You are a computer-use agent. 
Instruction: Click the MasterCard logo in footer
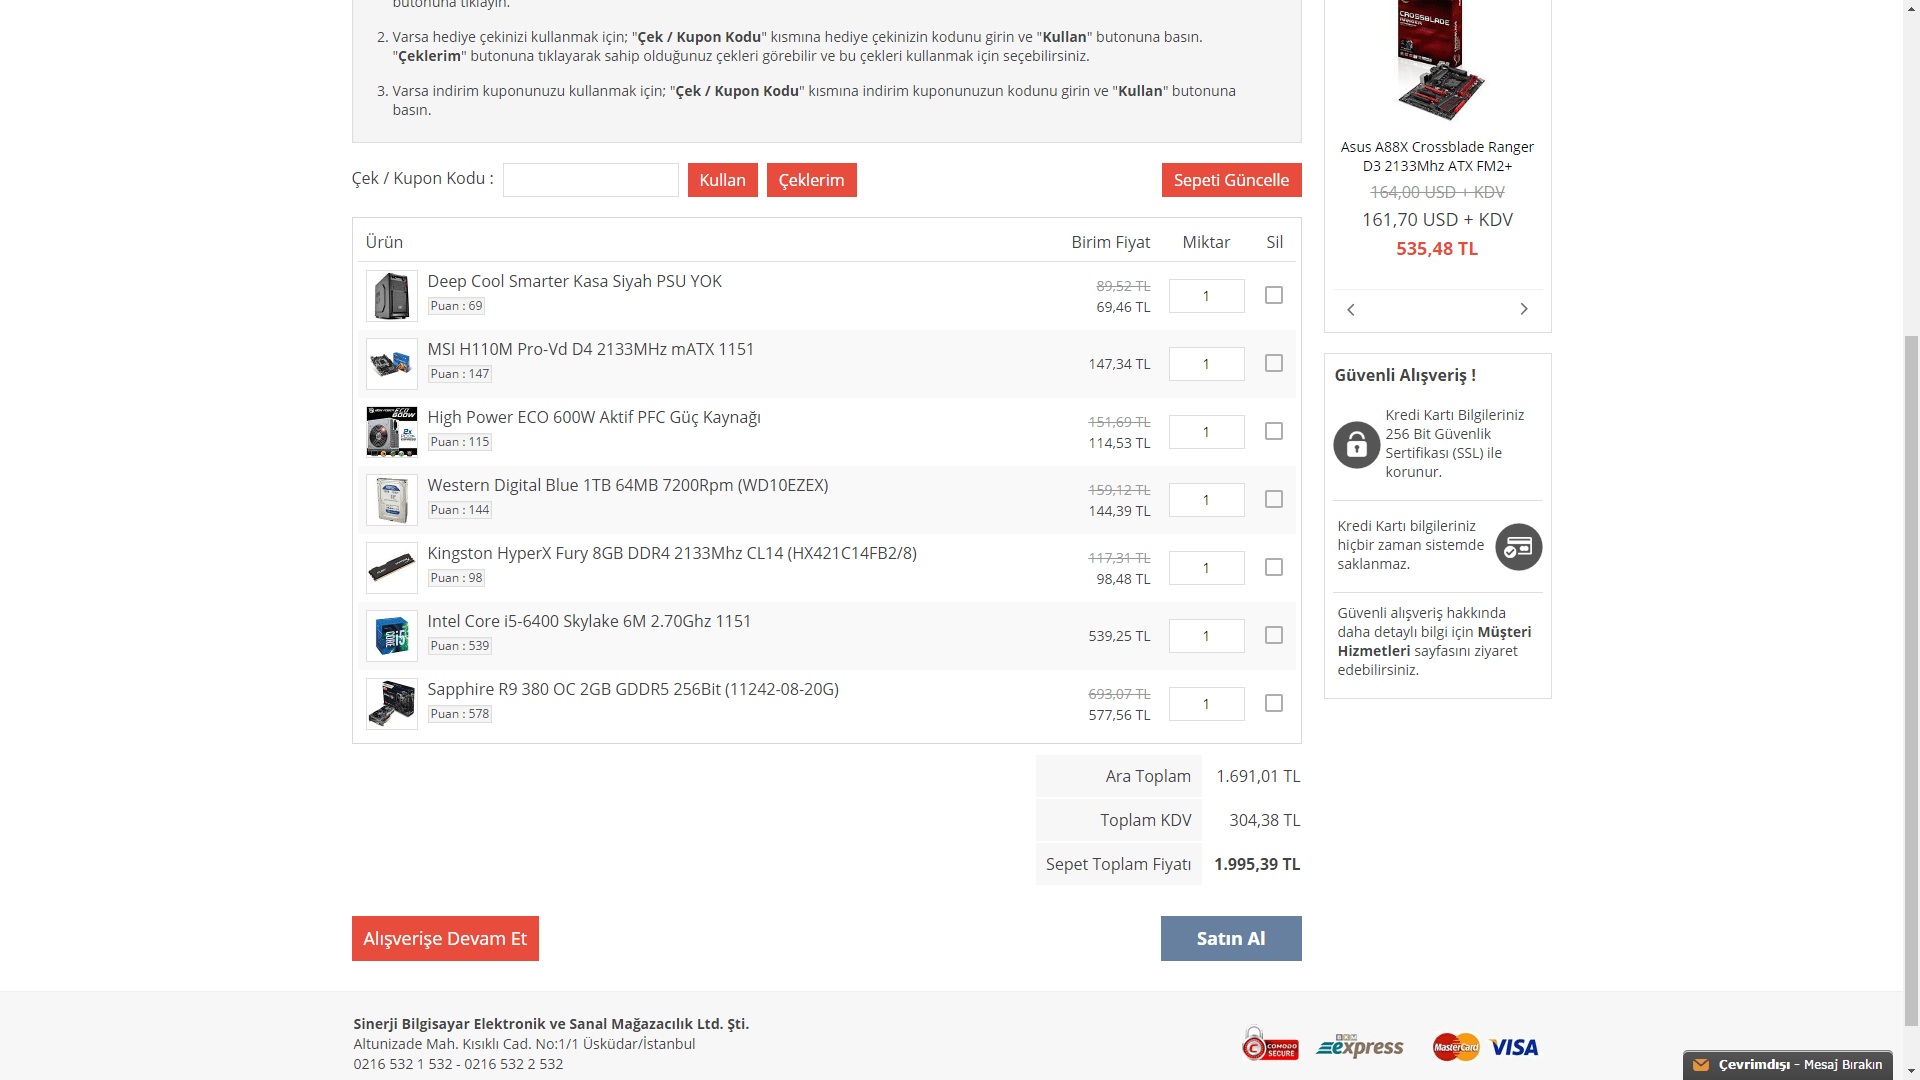pyautogui.click(x=1455, y=1047)
